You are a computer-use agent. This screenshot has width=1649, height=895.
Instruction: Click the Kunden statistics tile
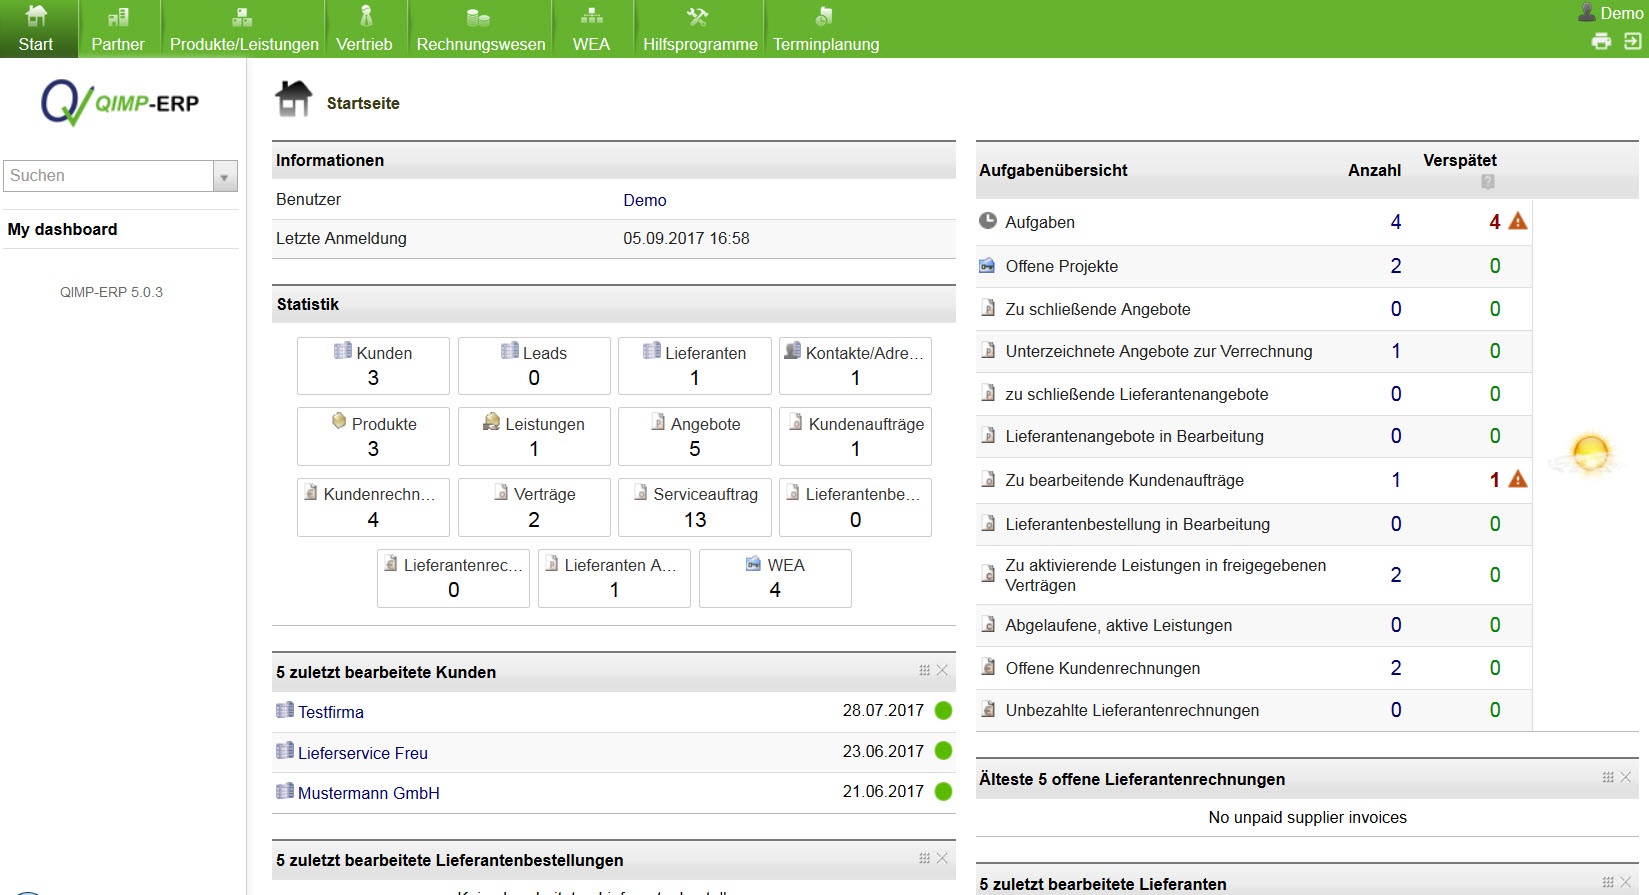373,366
